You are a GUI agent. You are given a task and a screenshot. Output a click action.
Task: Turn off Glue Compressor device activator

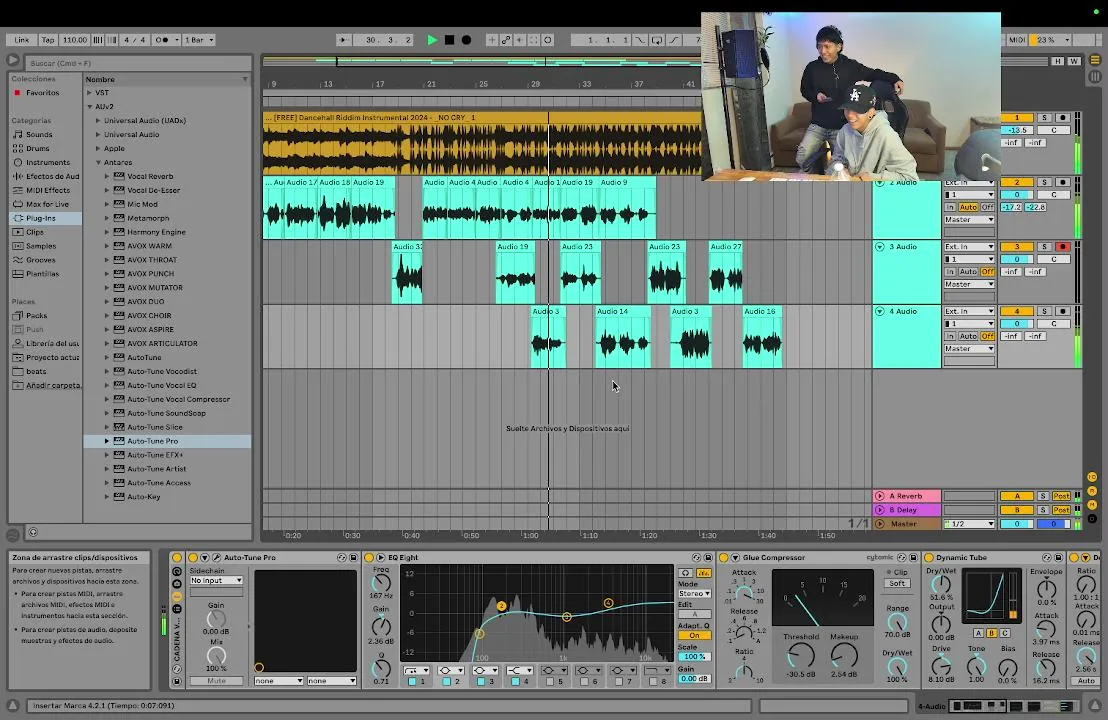coord(724,557)
